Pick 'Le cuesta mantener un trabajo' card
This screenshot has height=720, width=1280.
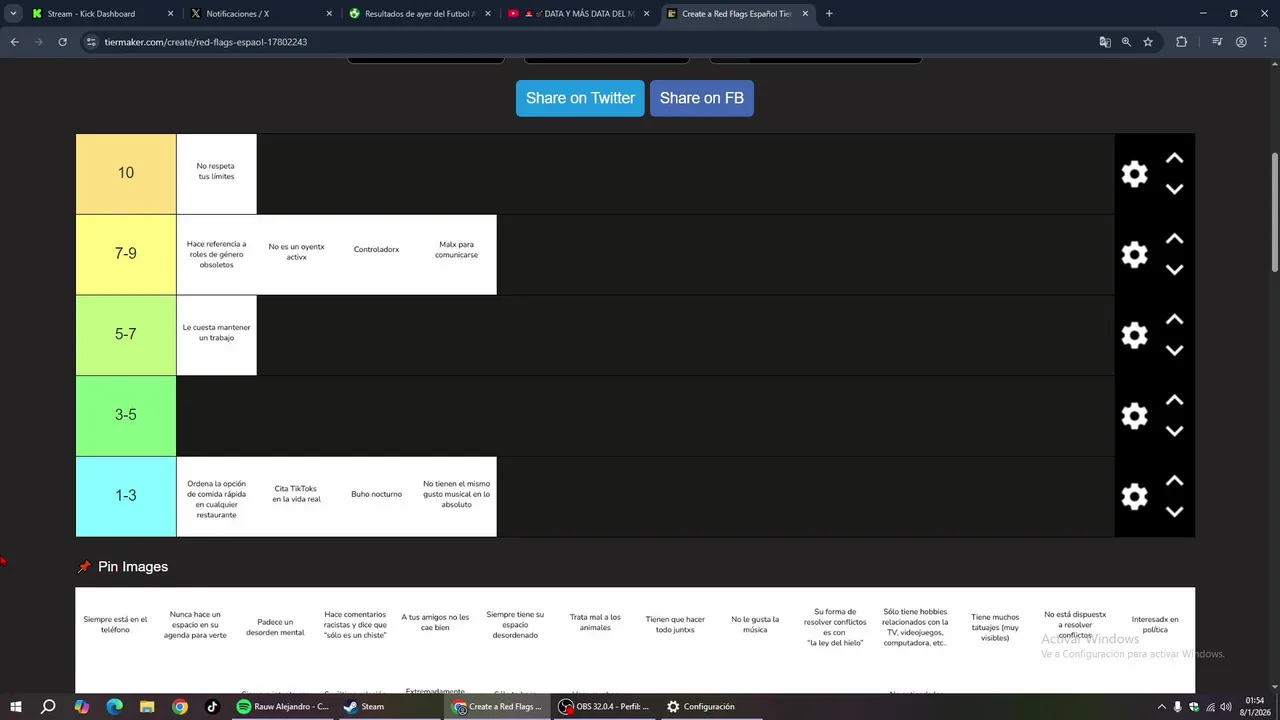click(216, 335)
